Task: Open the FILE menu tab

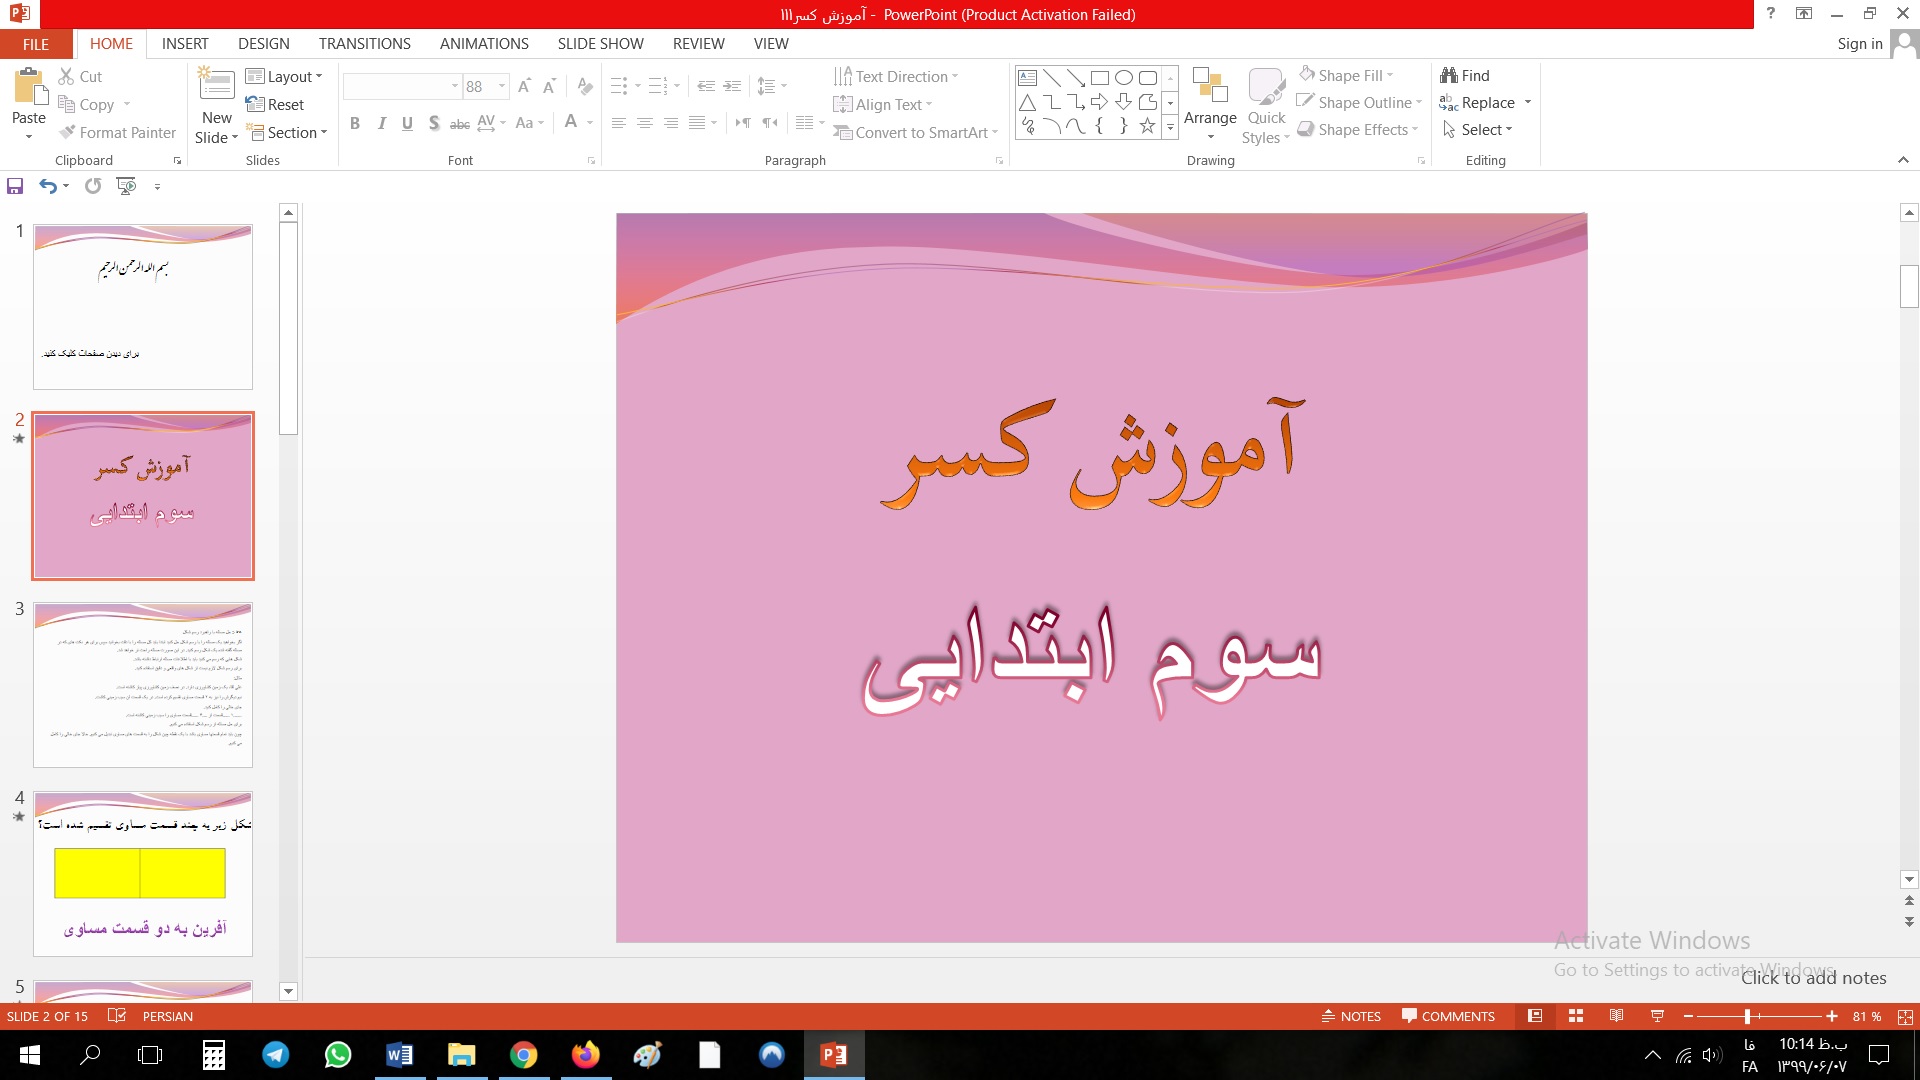Action: click(x=36, y=44)
